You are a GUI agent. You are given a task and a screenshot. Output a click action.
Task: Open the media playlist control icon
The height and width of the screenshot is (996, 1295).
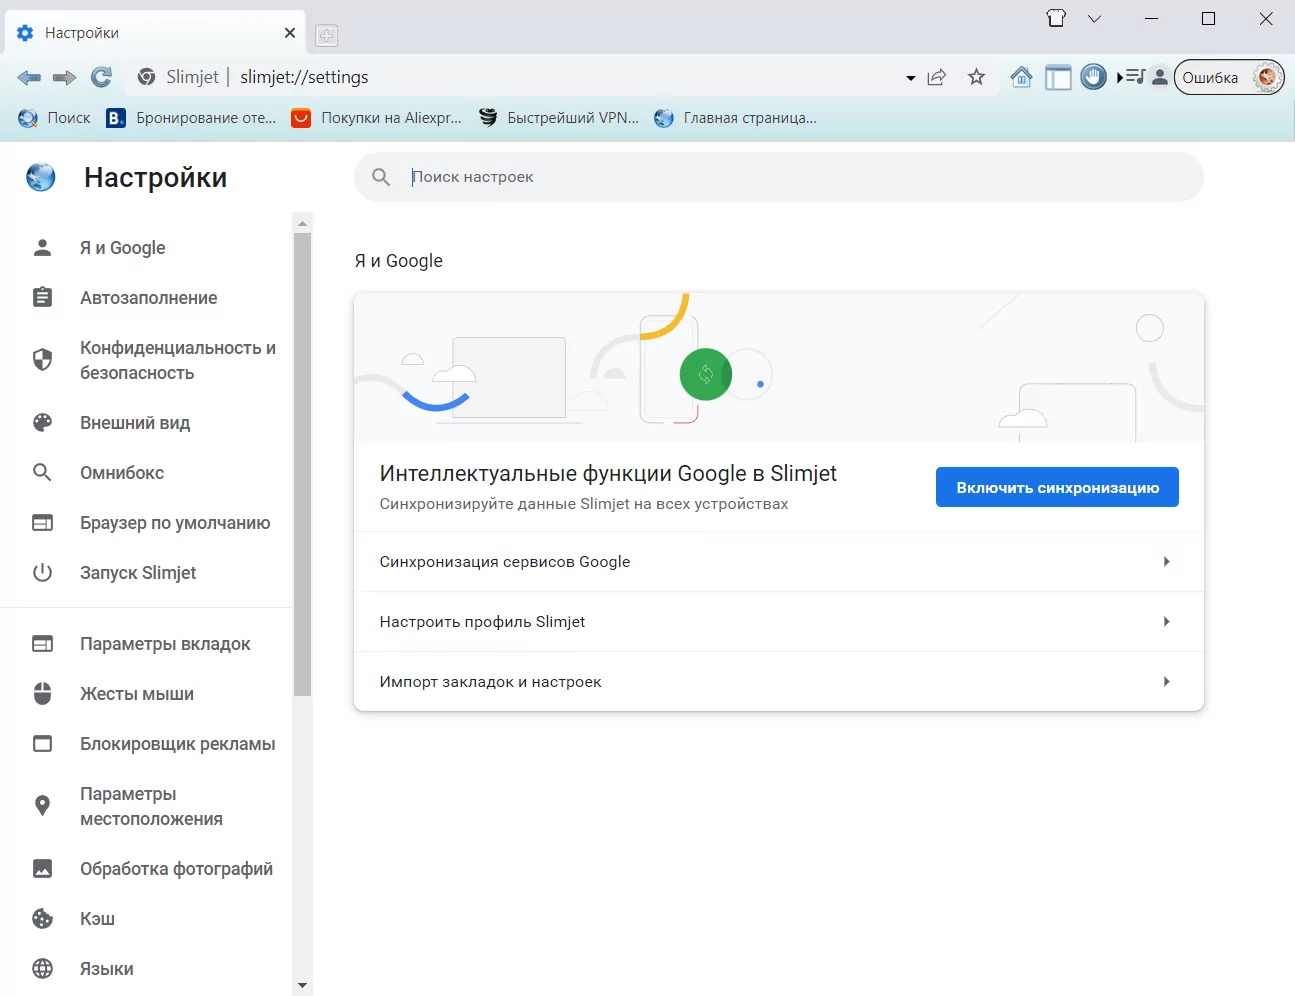(x=1131, y=77)
